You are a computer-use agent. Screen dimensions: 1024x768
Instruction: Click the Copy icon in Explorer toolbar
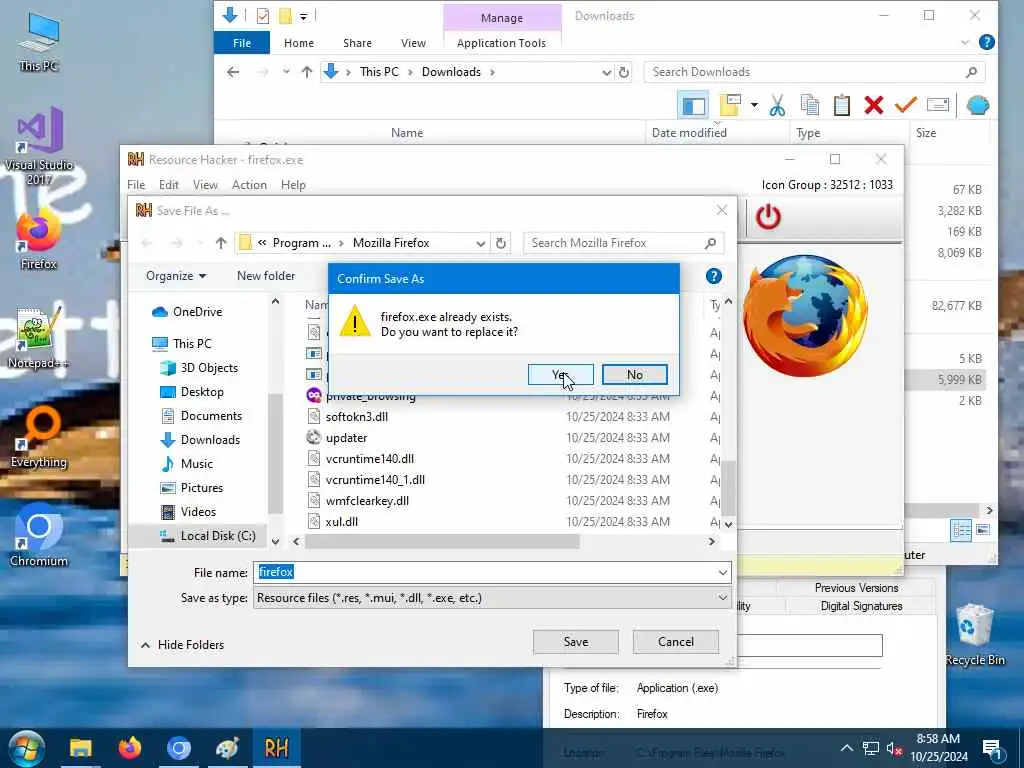coord(810,105)
